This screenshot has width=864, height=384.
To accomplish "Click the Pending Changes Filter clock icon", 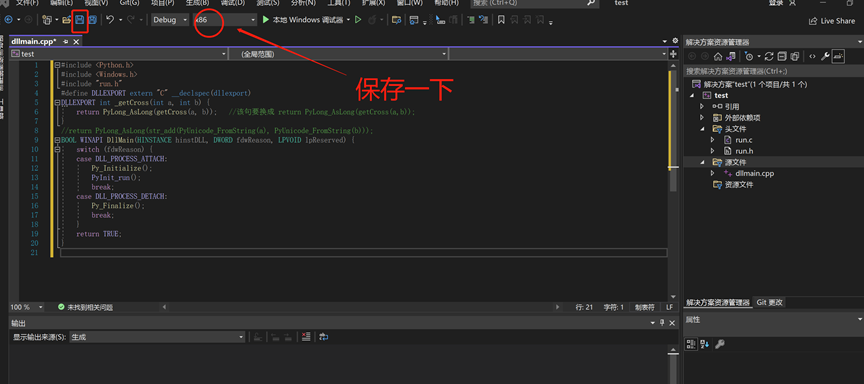I will click(748, 56).
